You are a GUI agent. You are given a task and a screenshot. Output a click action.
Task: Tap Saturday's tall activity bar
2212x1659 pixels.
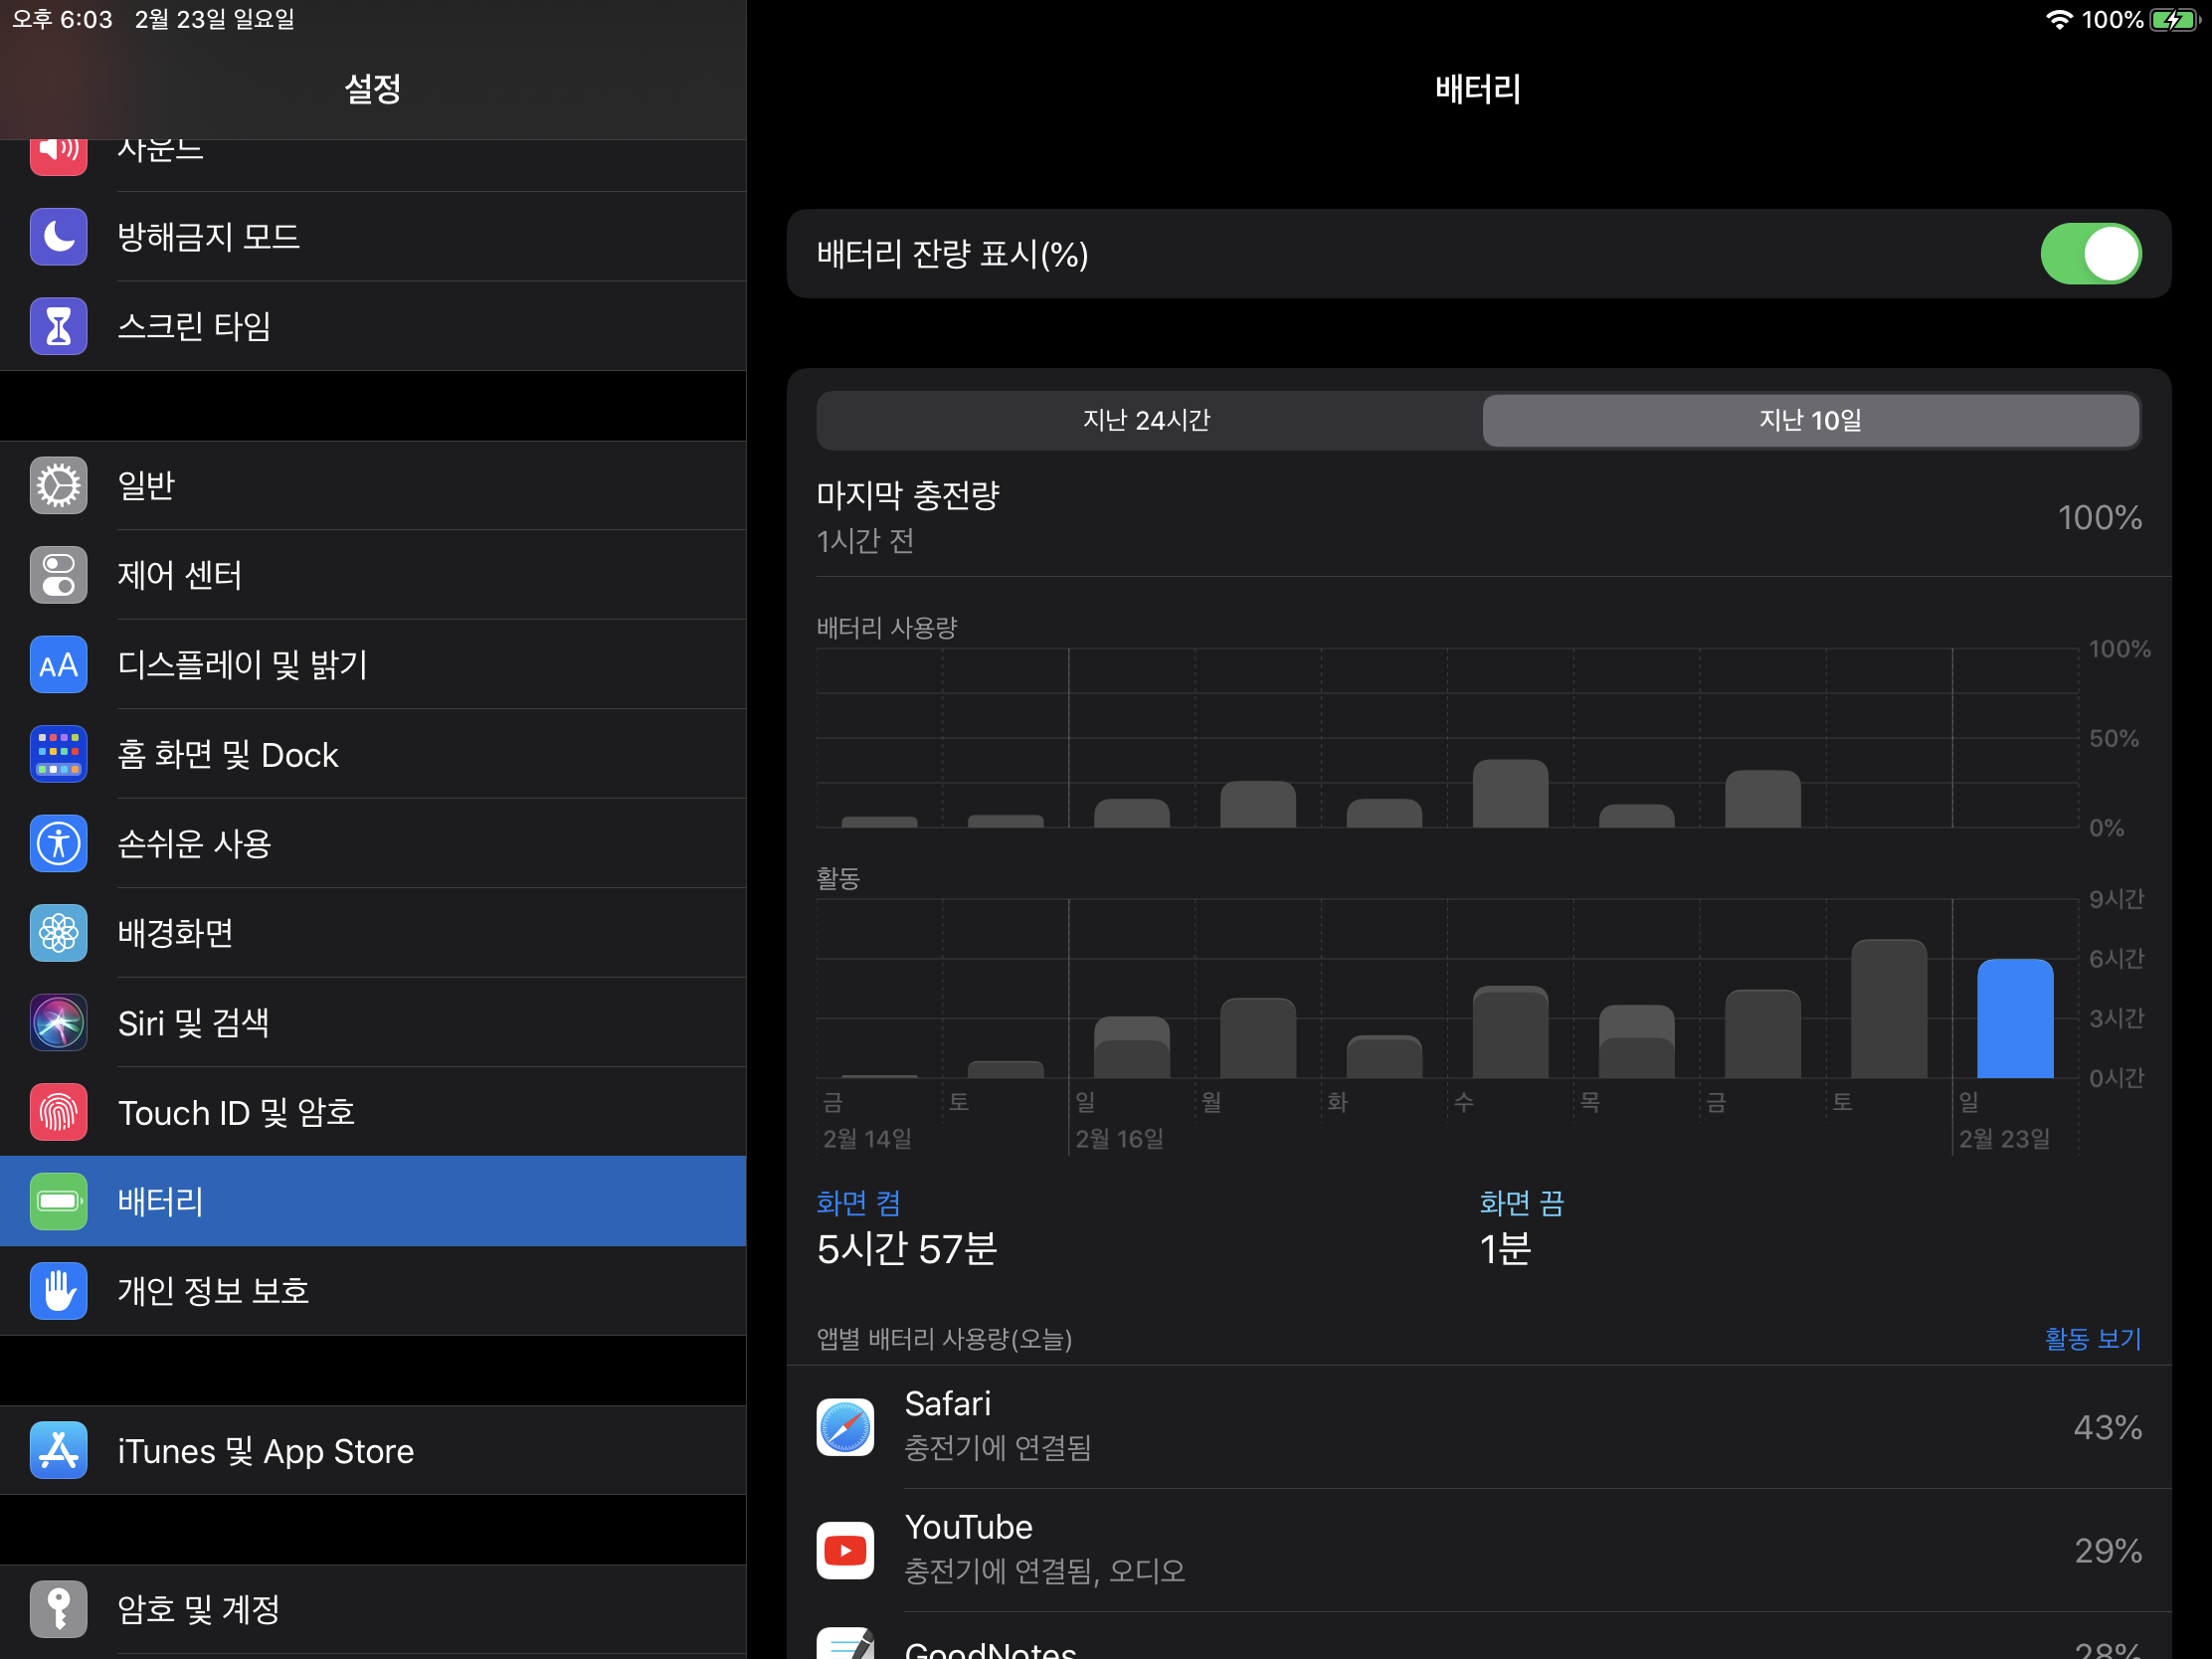click(1888, 1008)
